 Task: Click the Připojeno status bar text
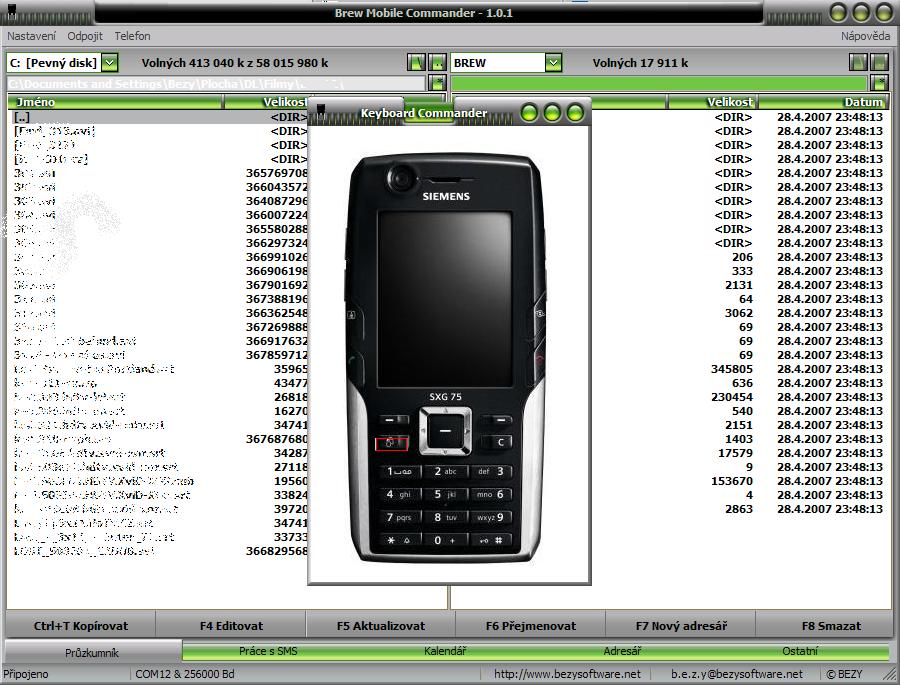click(x=26, y=674)
